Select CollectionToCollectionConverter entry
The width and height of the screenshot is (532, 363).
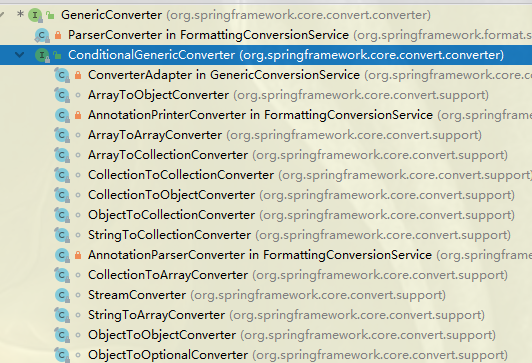(x=181, y=175)
